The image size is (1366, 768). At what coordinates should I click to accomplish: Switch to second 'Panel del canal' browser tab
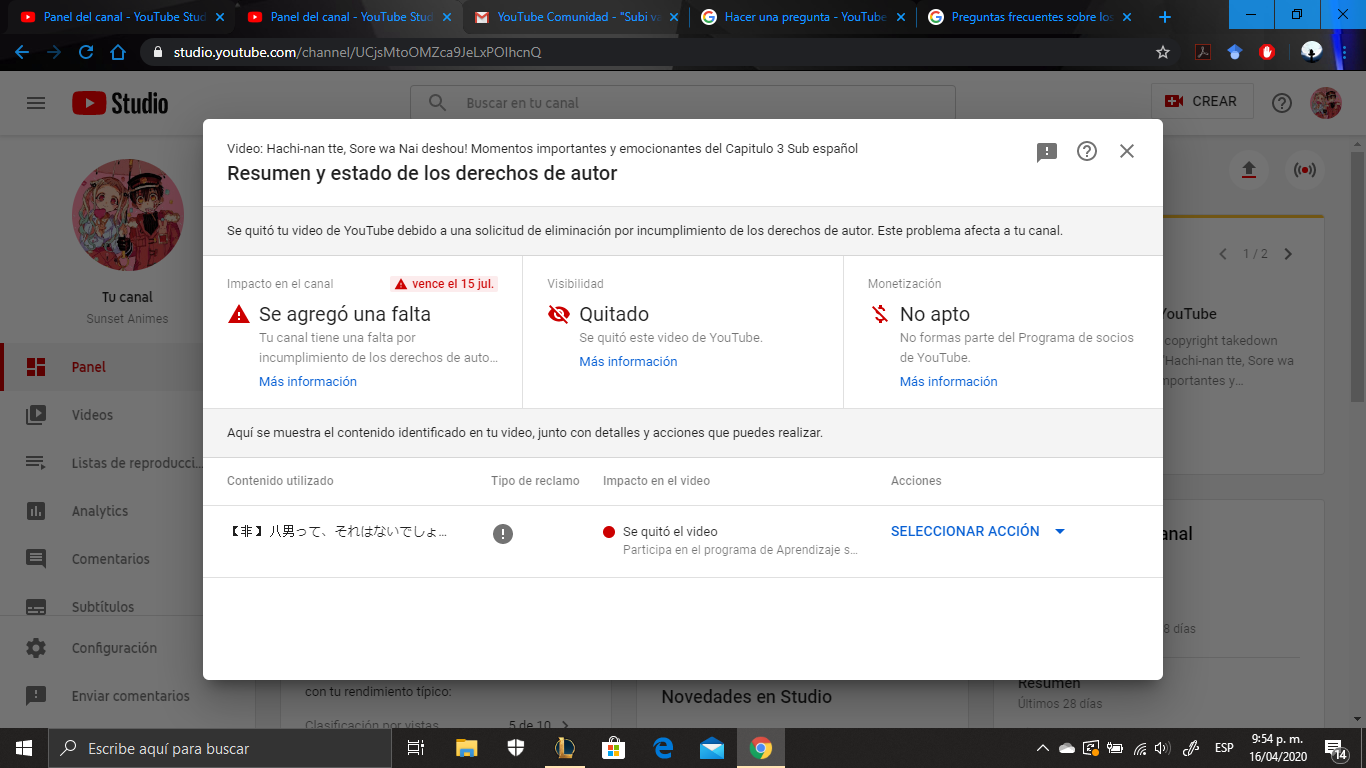(346, 17)
